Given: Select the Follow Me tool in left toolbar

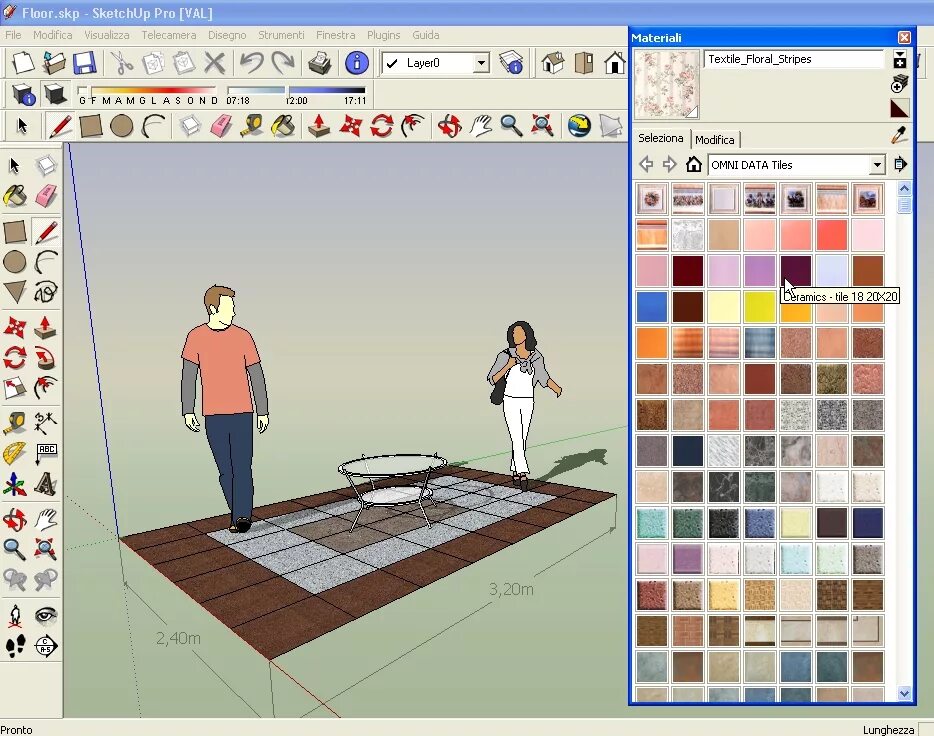Looking at the screenshot, I should coord(46,358).
